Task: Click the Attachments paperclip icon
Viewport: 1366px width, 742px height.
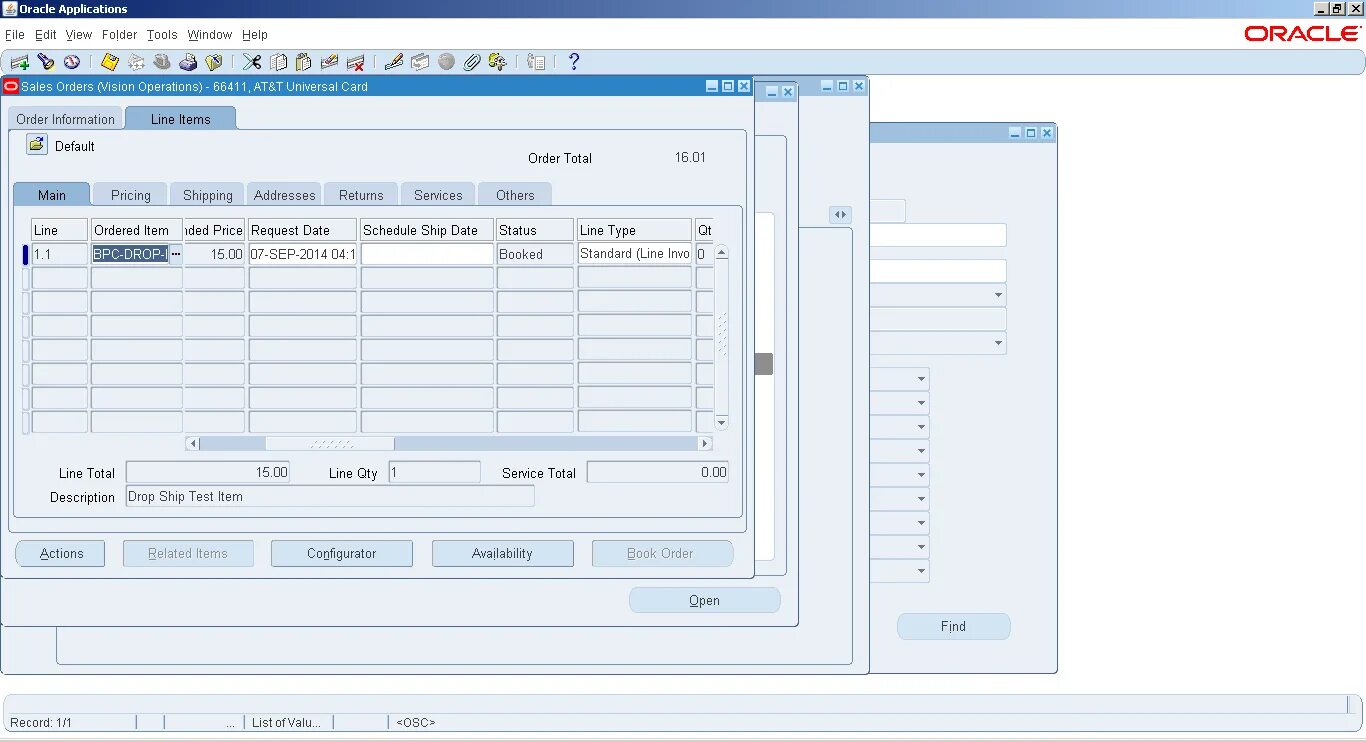Action: coord(472,62)
